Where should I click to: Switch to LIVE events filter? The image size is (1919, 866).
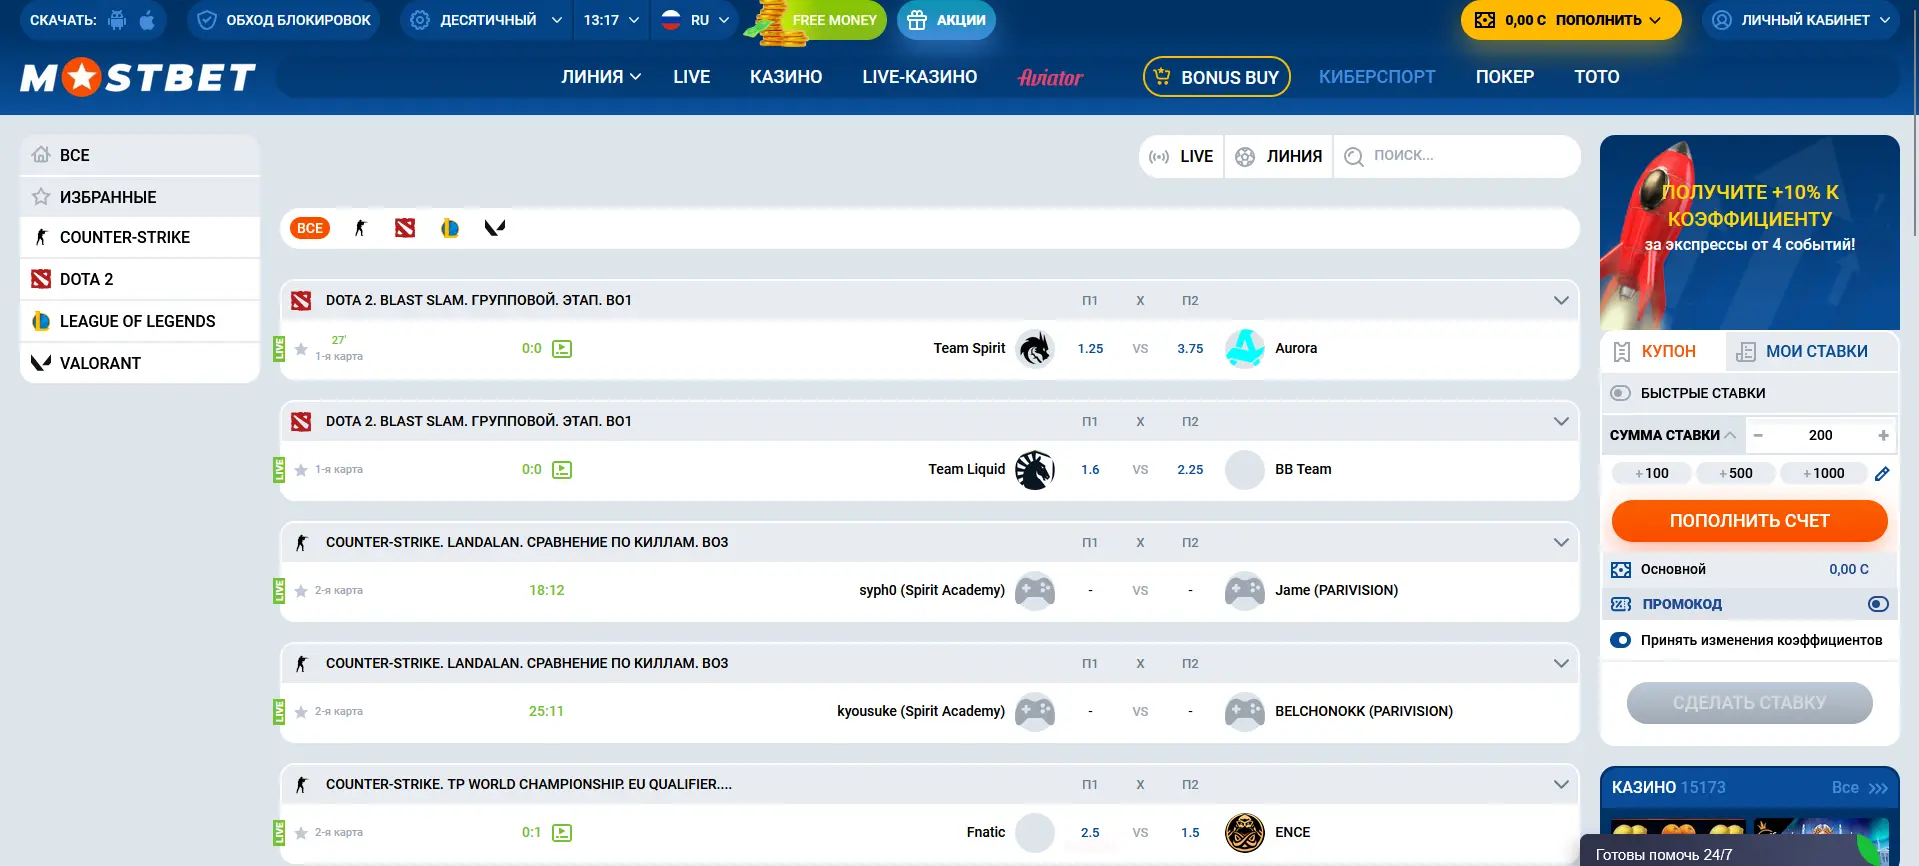pos(1181,157)
